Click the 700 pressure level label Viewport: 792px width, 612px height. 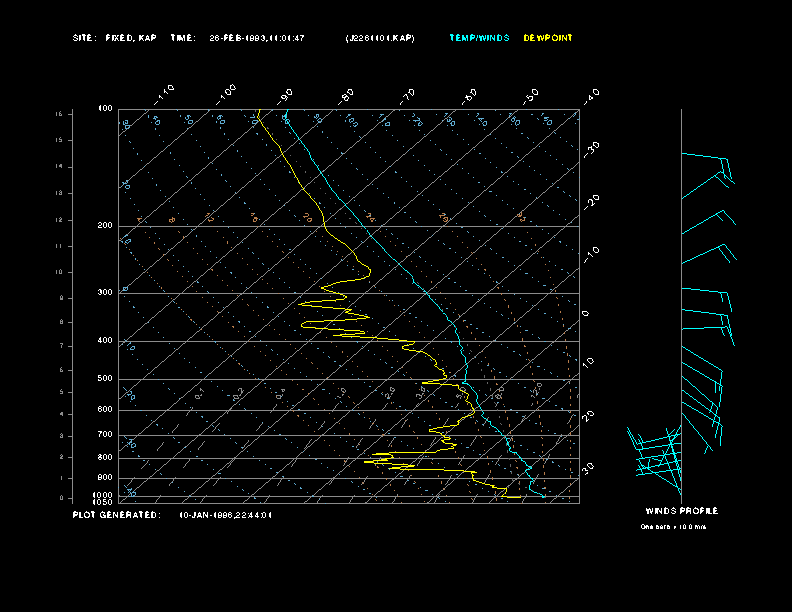pos(105,435)
